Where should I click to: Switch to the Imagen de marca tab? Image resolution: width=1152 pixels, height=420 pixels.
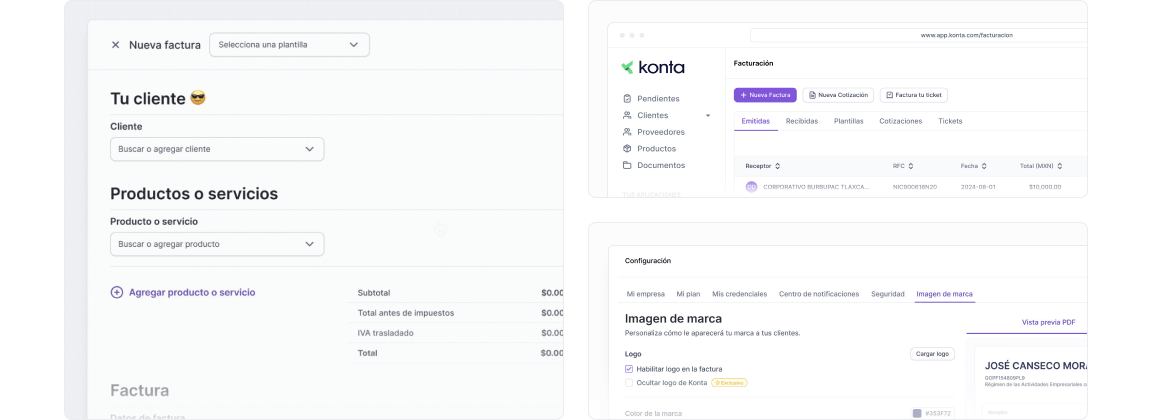point(944,294)
